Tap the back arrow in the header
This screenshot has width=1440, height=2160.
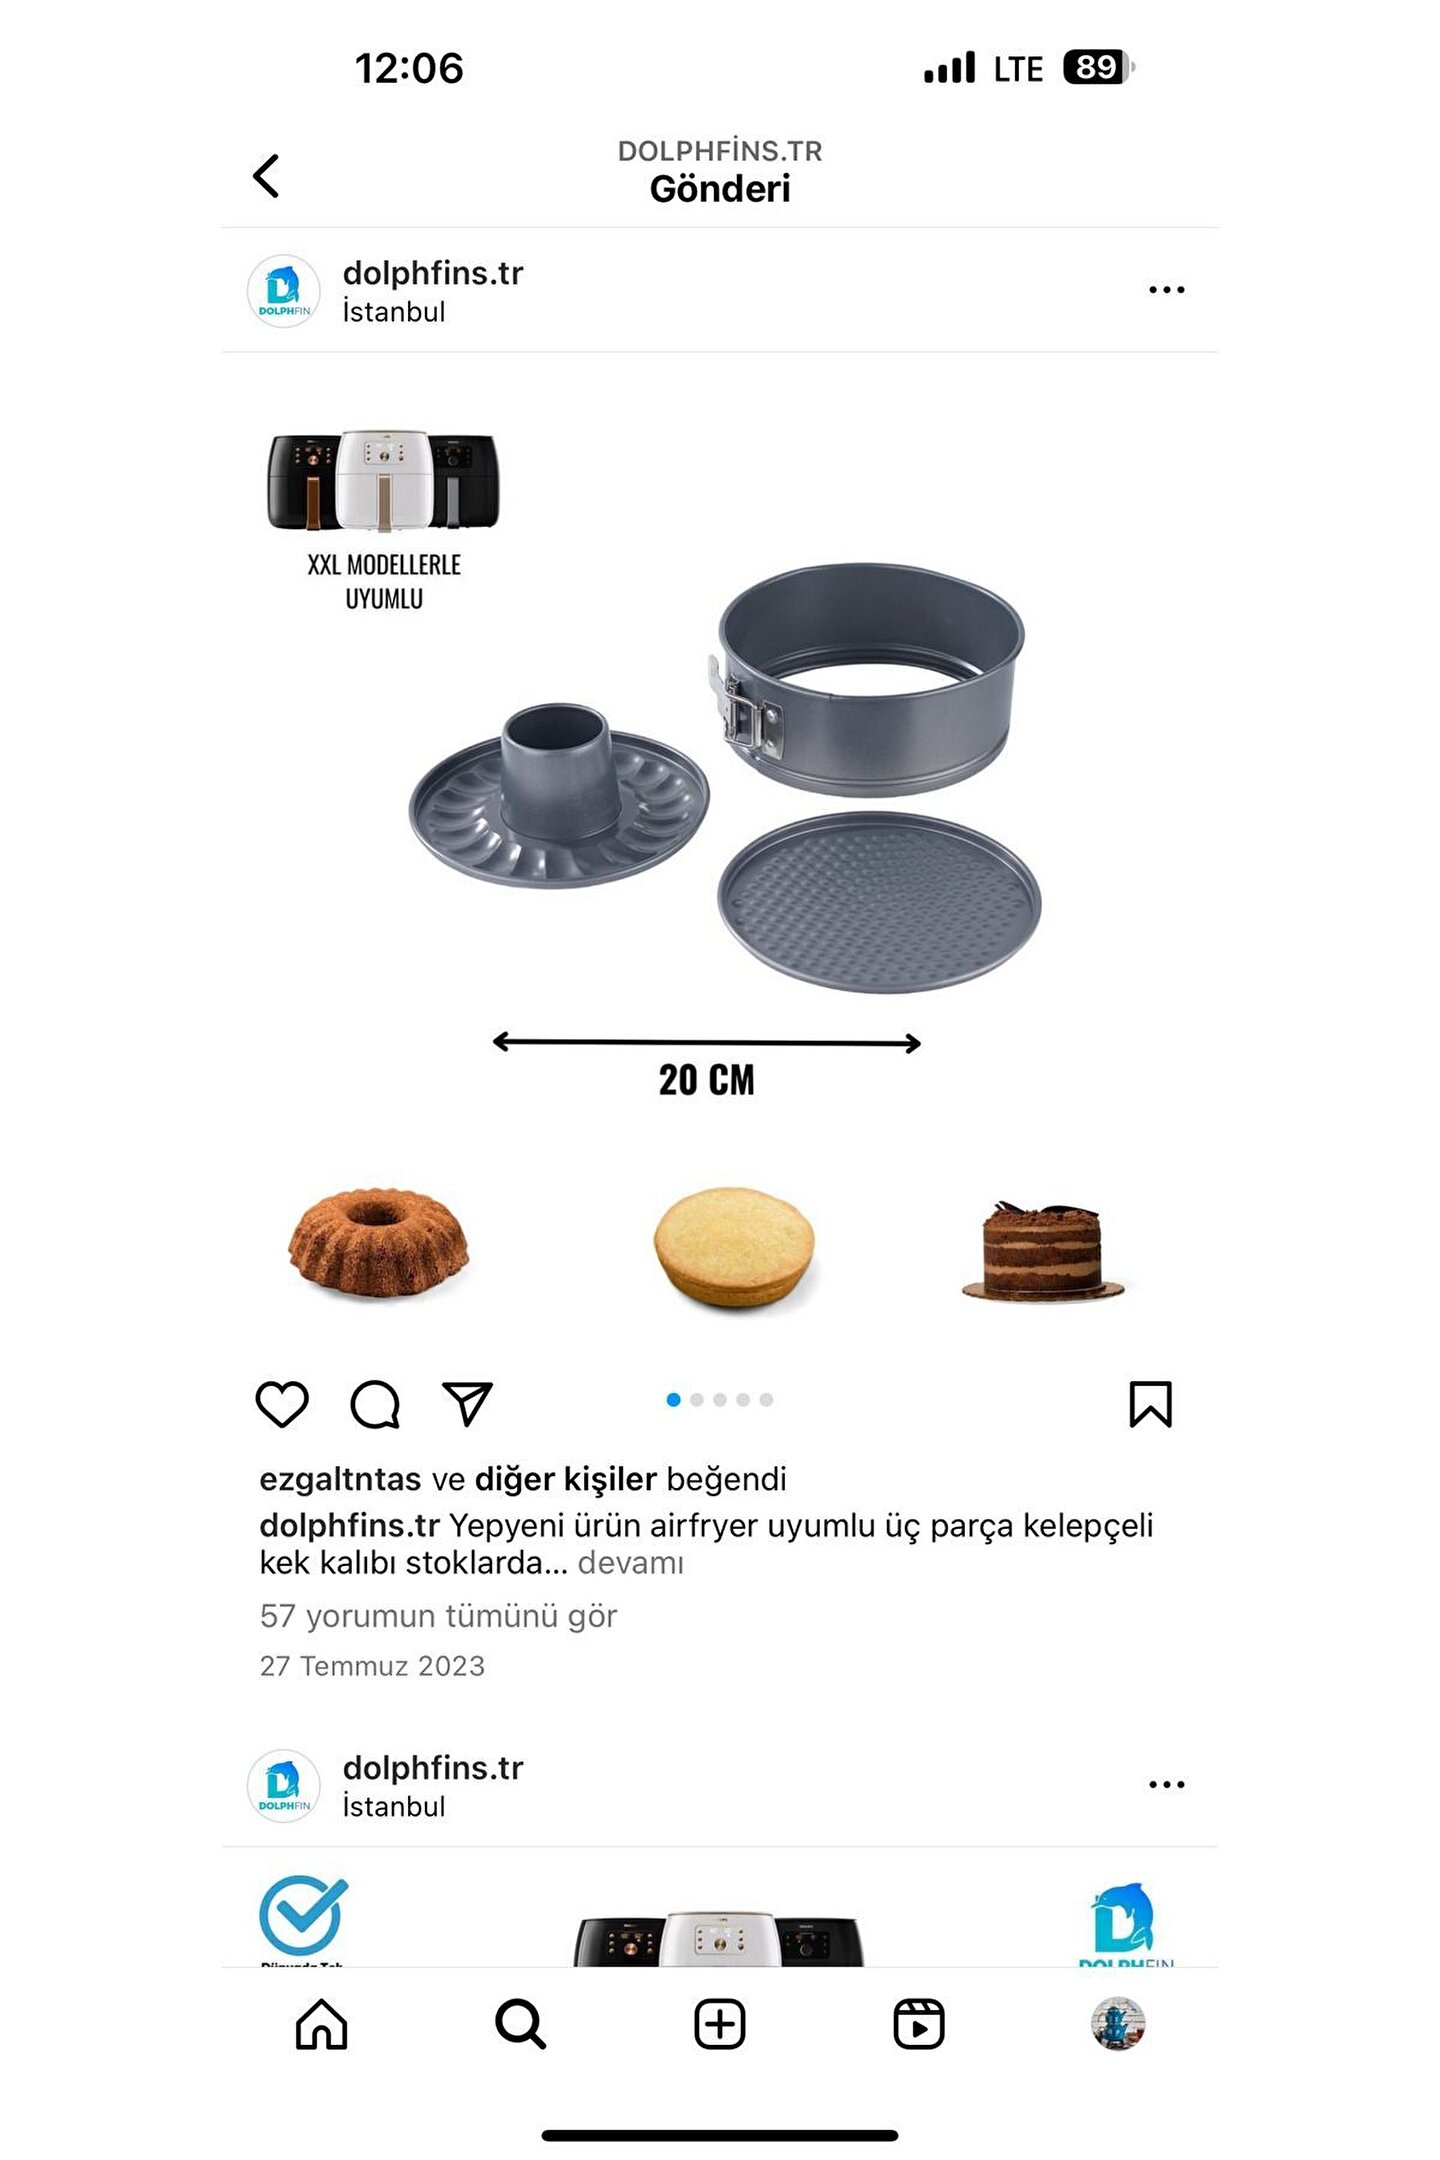click(265, 176)
